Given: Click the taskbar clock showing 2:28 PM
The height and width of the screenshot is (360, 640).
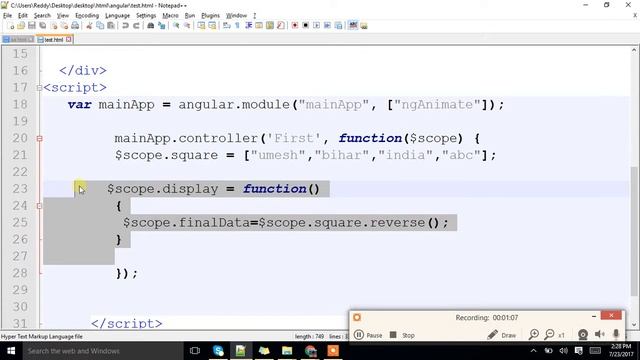Looking at the screenshot, I should click(621, 351).
